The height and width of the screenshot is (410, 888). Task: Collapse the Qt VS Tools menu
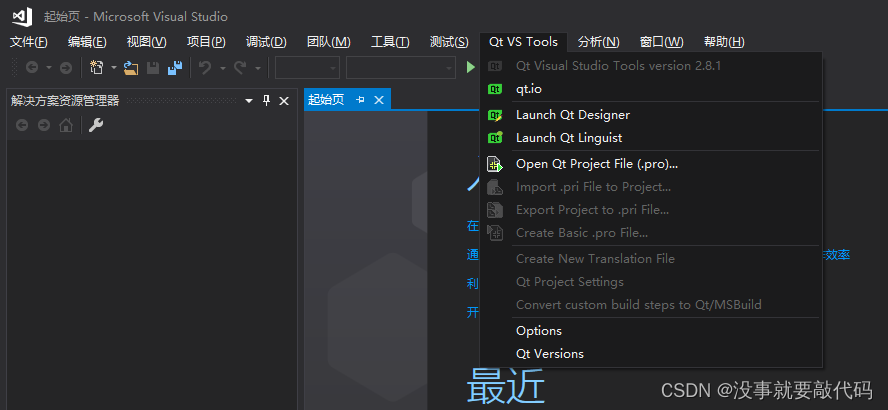pyautogui.click(x=523, y=42)
